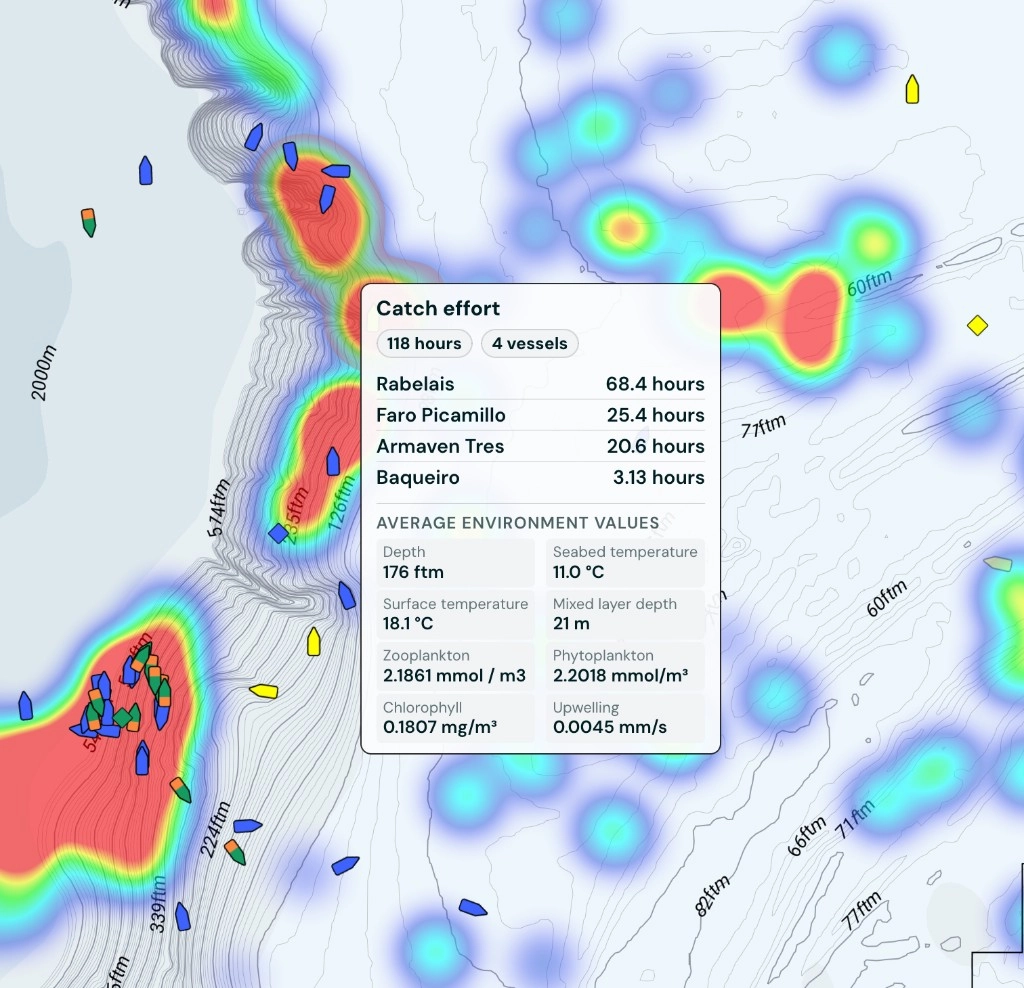Select the upright yellow vessel in the map's top-right
Viewport: 1024px width, 988px height.
pos(912,89)
